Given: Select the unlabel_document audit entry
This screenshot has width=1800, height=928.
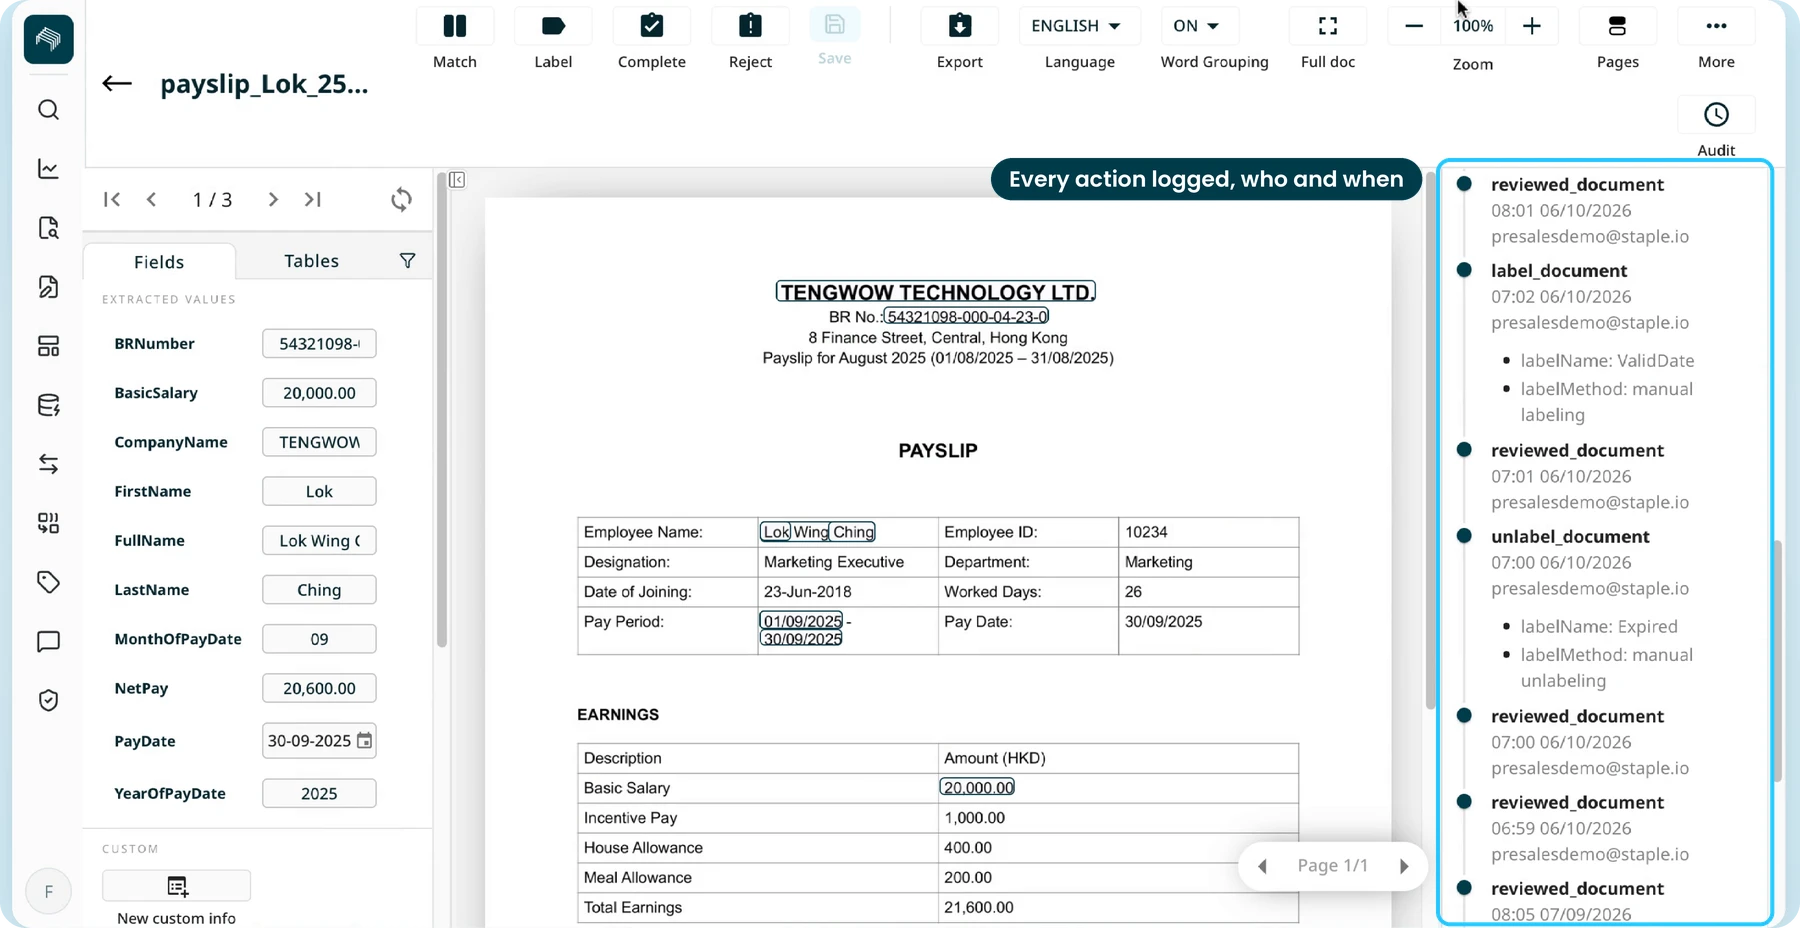Looking at the screenshot, I should (x=1570, y=537).
